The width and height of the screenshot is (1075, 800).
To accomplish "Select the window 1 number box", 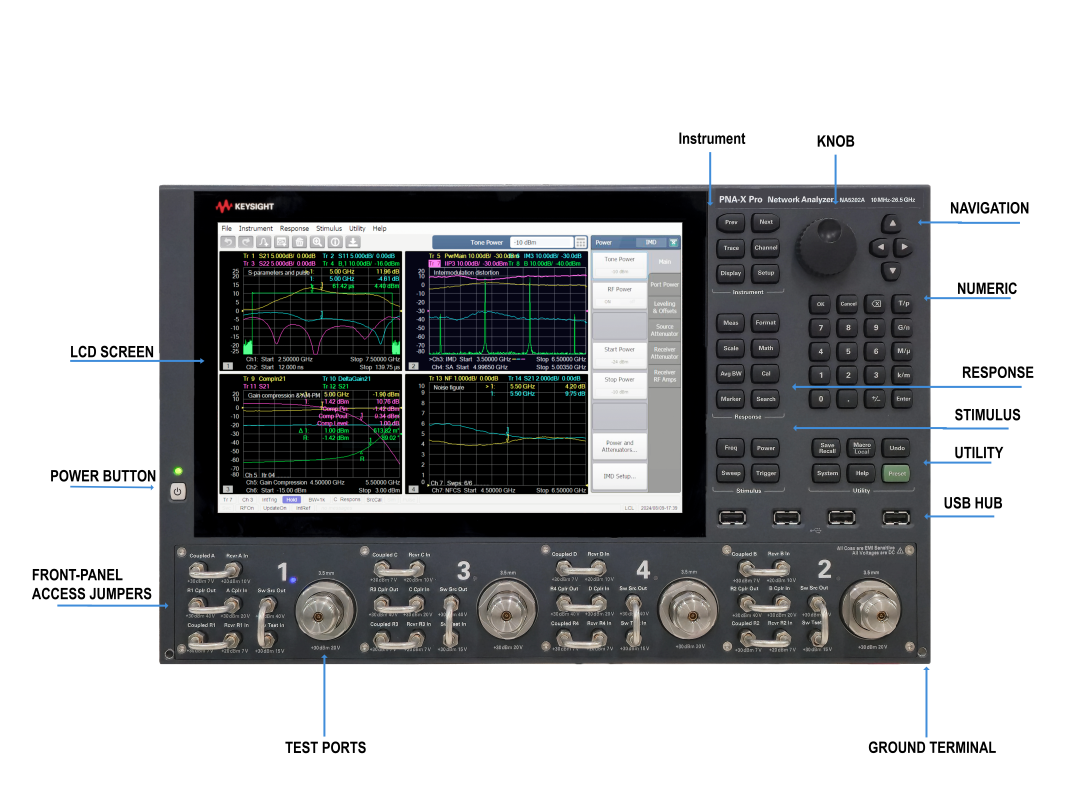I will tap(227, 367).
